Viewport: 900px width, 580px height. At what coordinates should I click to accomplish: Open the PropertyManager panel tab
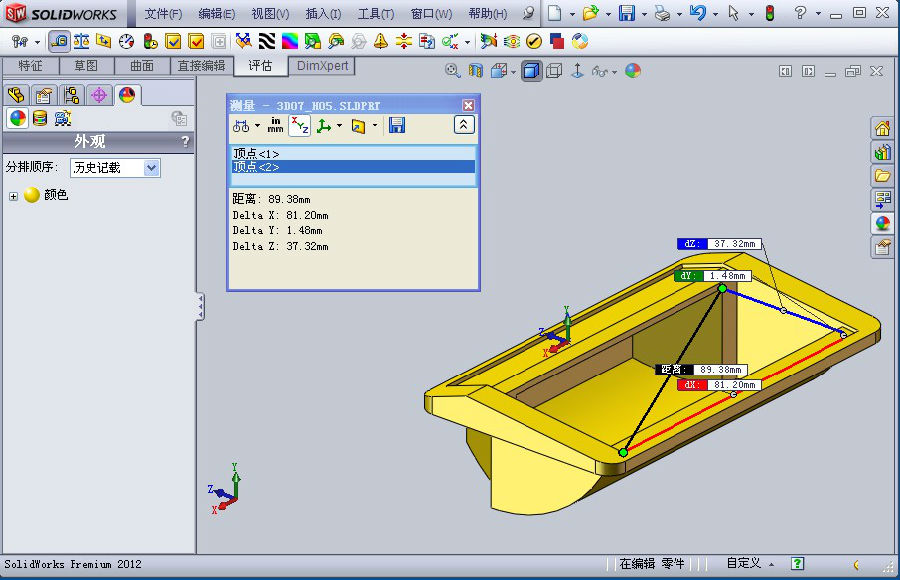point(43,95)
